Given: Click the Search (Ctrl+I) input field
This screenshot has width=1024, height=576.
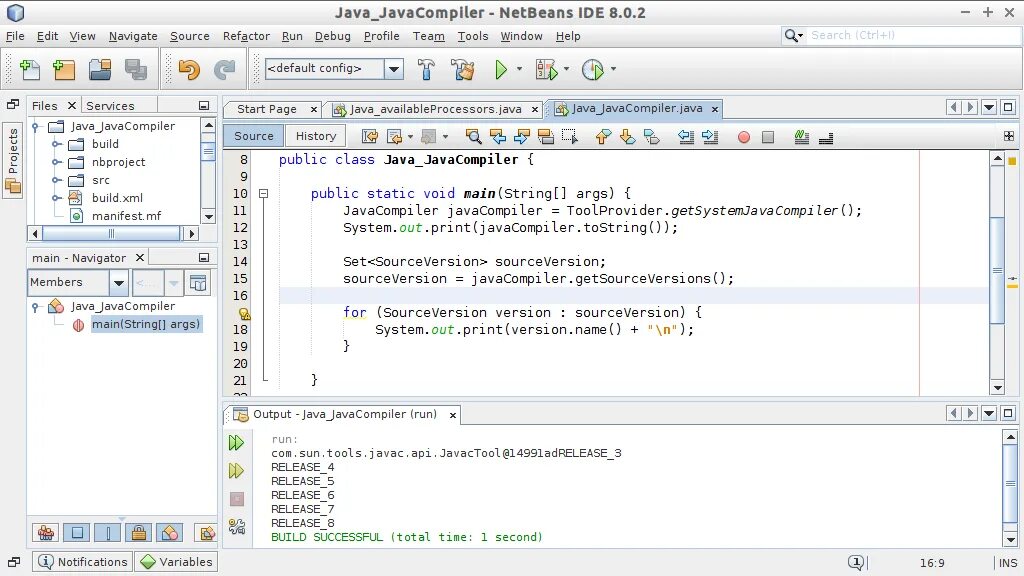Looking at the screenshot, I should click(x=914, y=35).
